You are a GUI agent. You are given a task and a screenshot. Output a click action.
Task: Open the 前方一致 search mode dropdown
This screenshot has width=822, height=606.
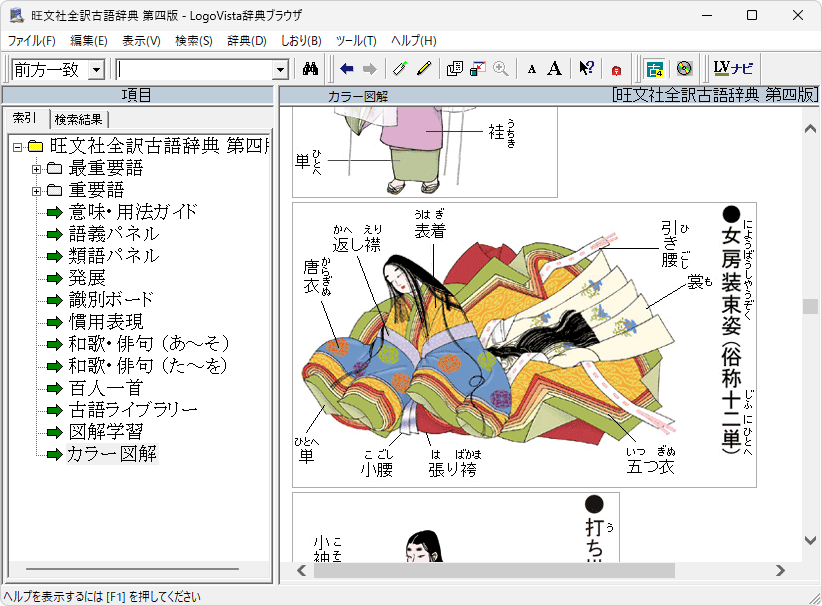point(96,69)
